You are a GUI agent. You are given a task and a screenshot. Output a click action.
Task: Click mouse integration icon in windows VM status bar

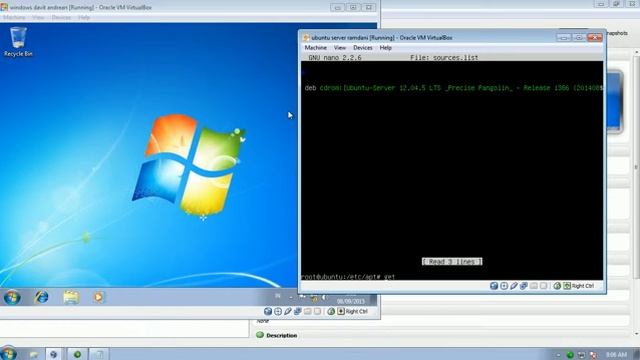[x=331, y=311]
